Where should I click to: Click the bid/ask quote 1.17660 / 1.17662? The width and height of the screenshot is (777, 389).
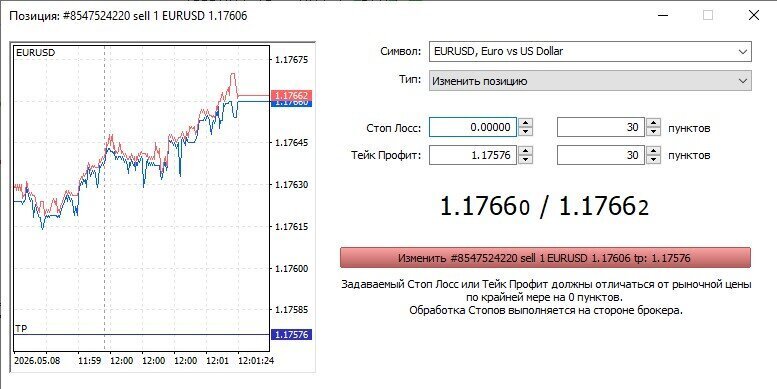point(544,207)
